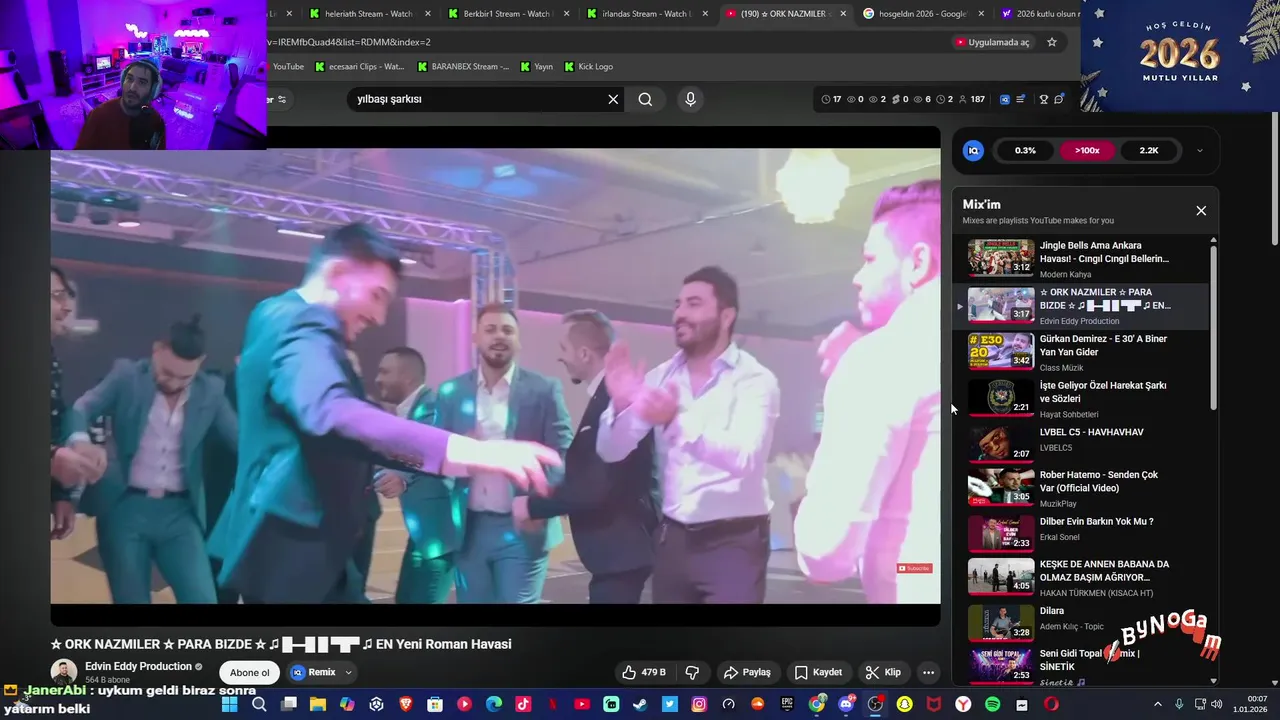Open Spotify from the taskbar
Viewport: 1280px width, 720px height.
pyautogui.click(x=992, y=704)
